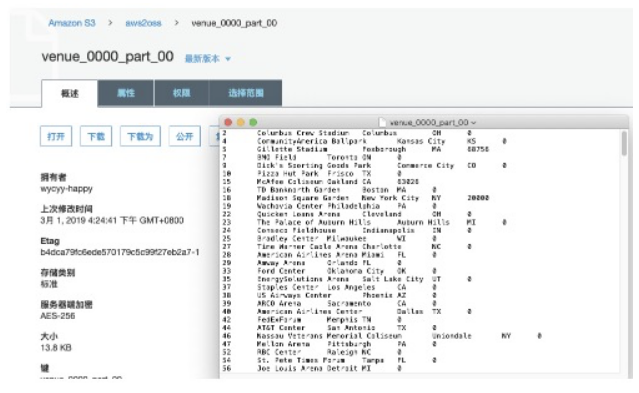Click the Amway Arena row
This screenshot has width=639, height=393.
click(x=312, y=263)
